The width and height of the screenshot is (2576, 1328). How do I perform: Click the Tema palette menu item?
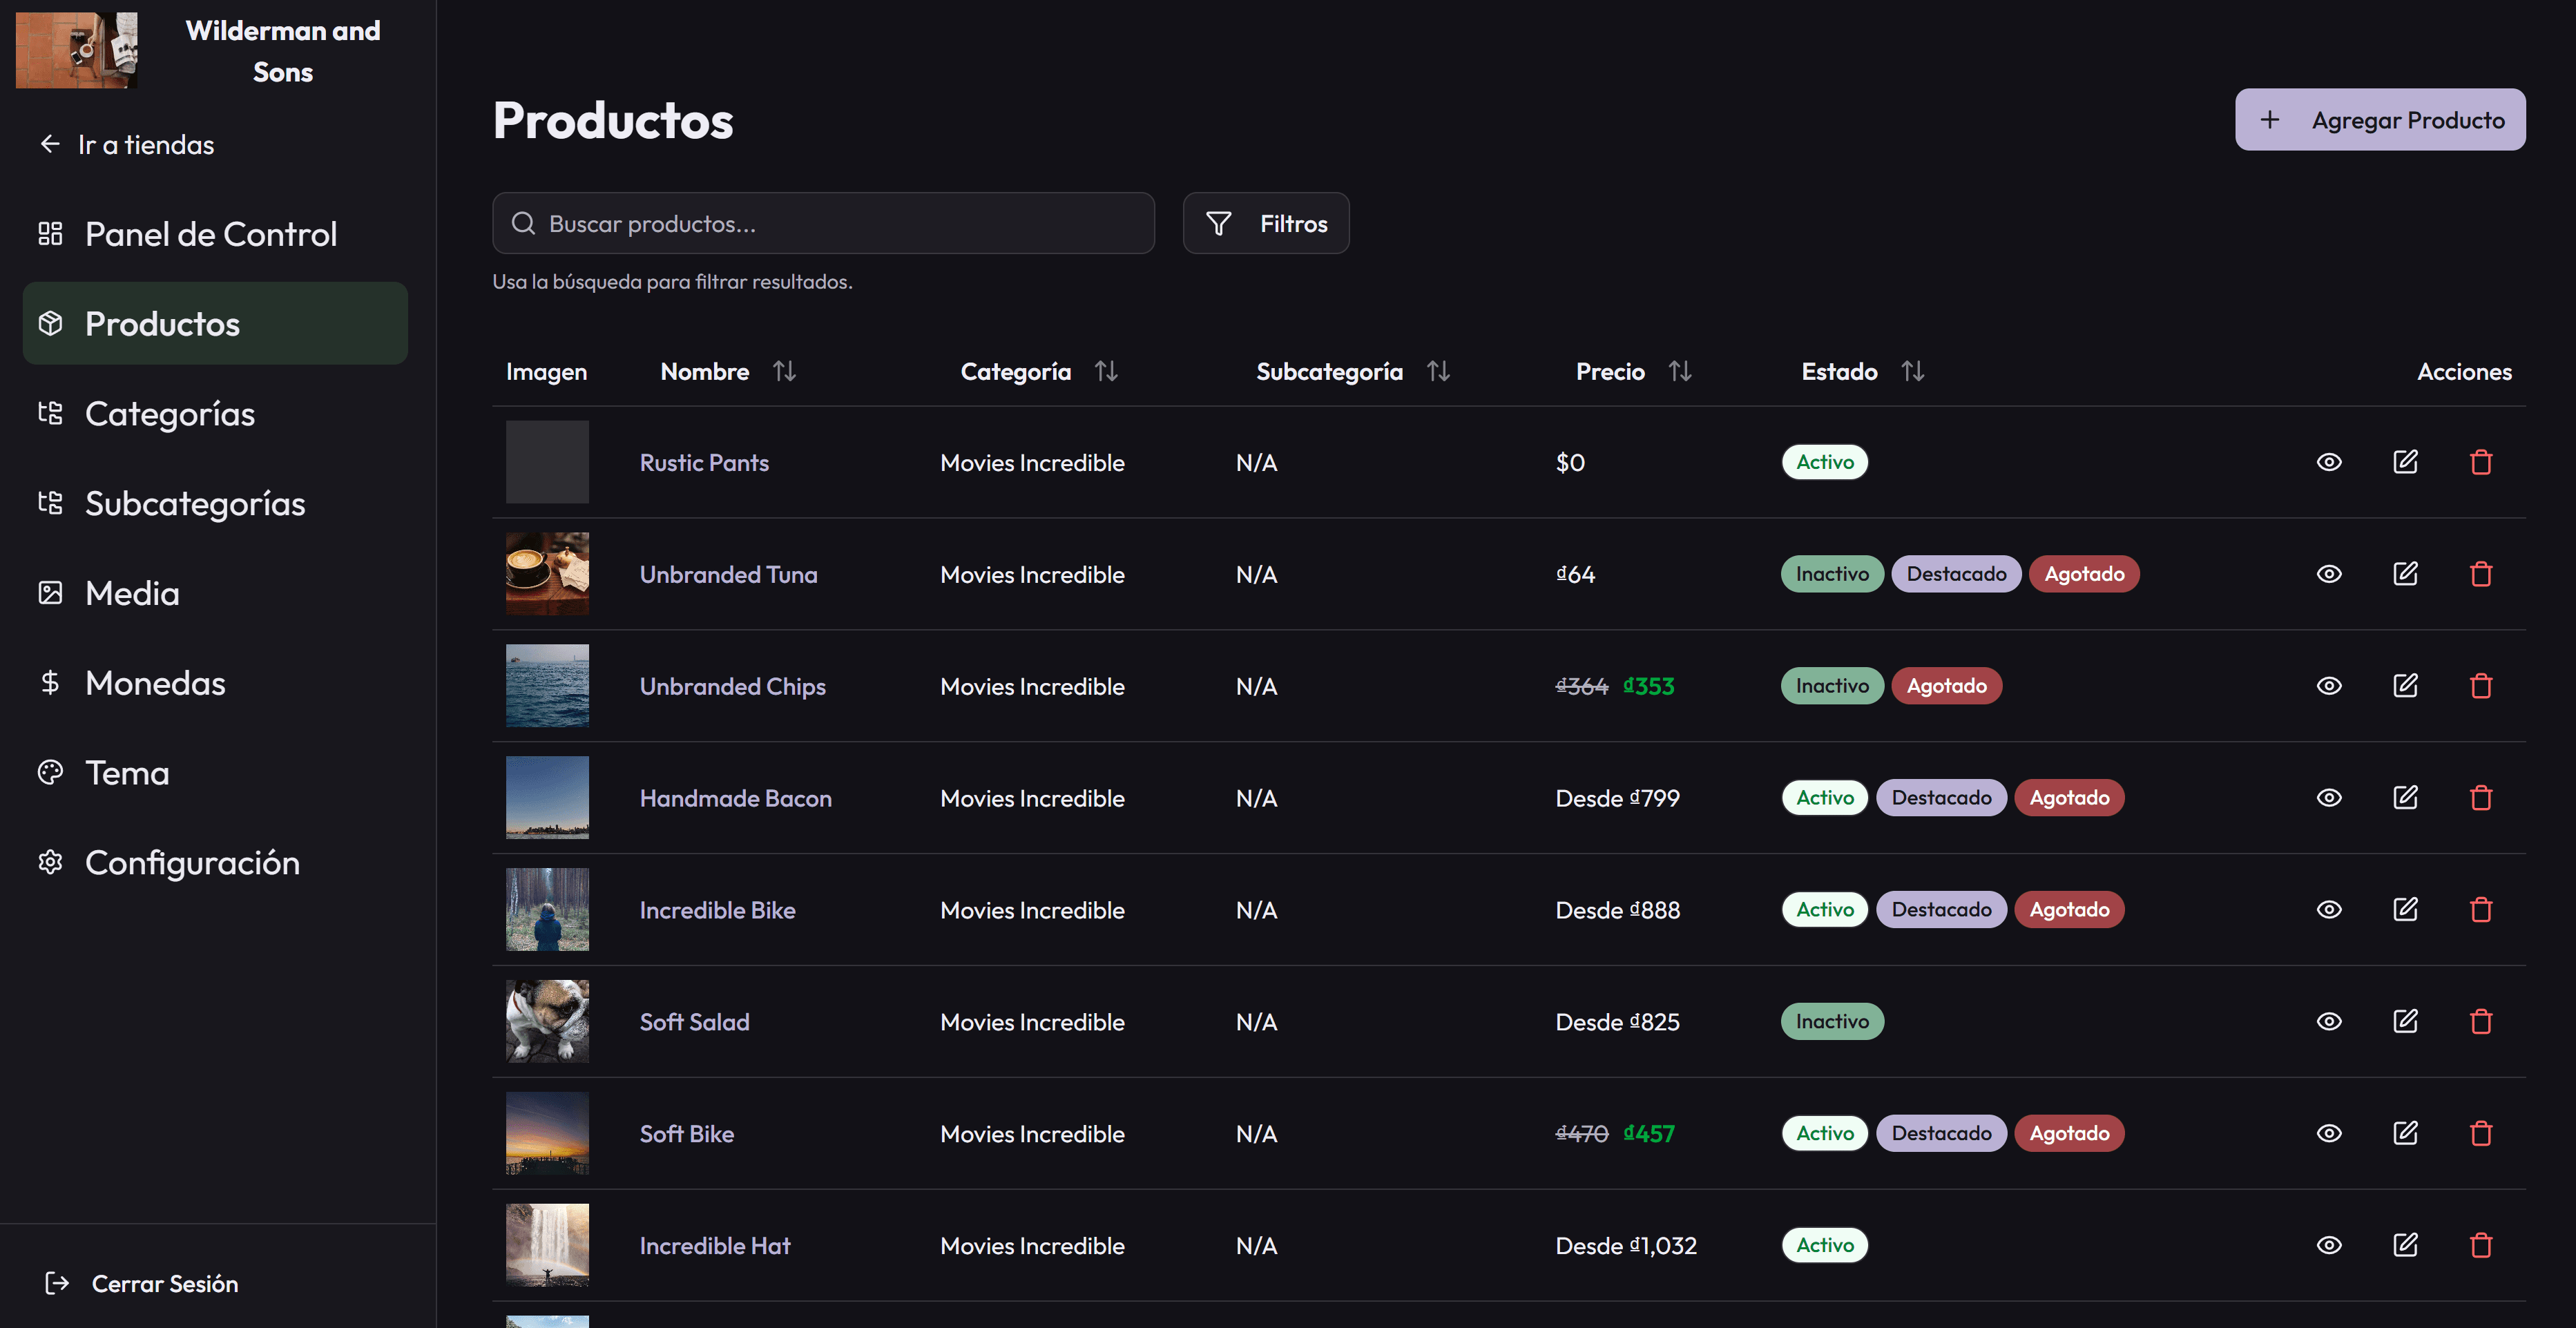[x=127, y=773]
